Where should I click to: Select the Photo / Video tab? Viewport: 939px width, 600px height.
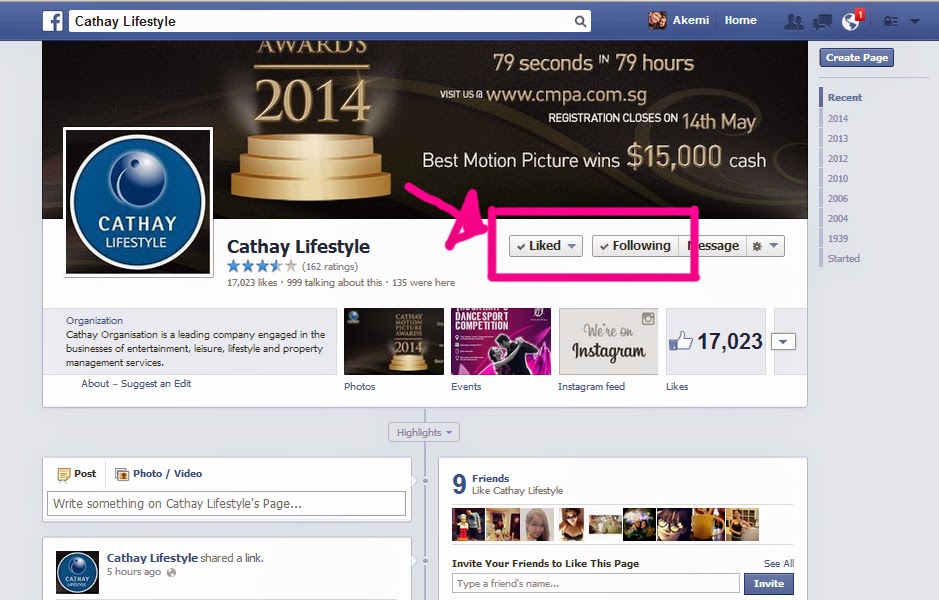159,474
